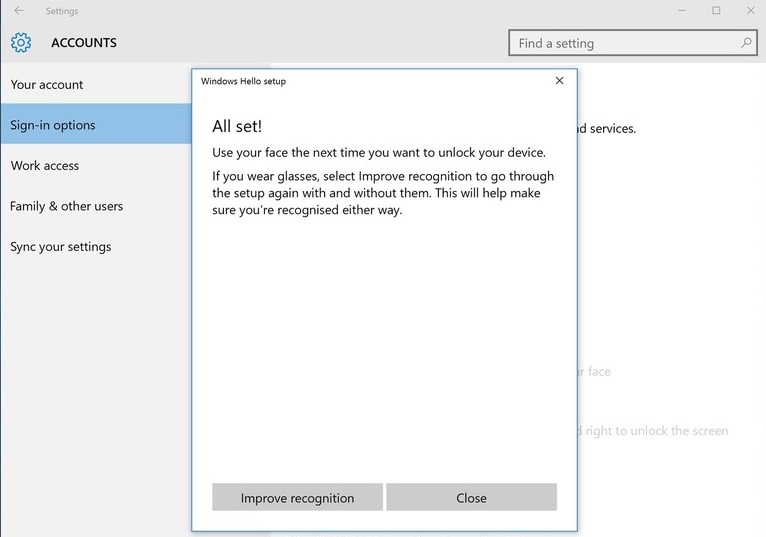Close the Windows Hello setup via Close button
This screenshot has height=537, width=766.
coord(471,497)
